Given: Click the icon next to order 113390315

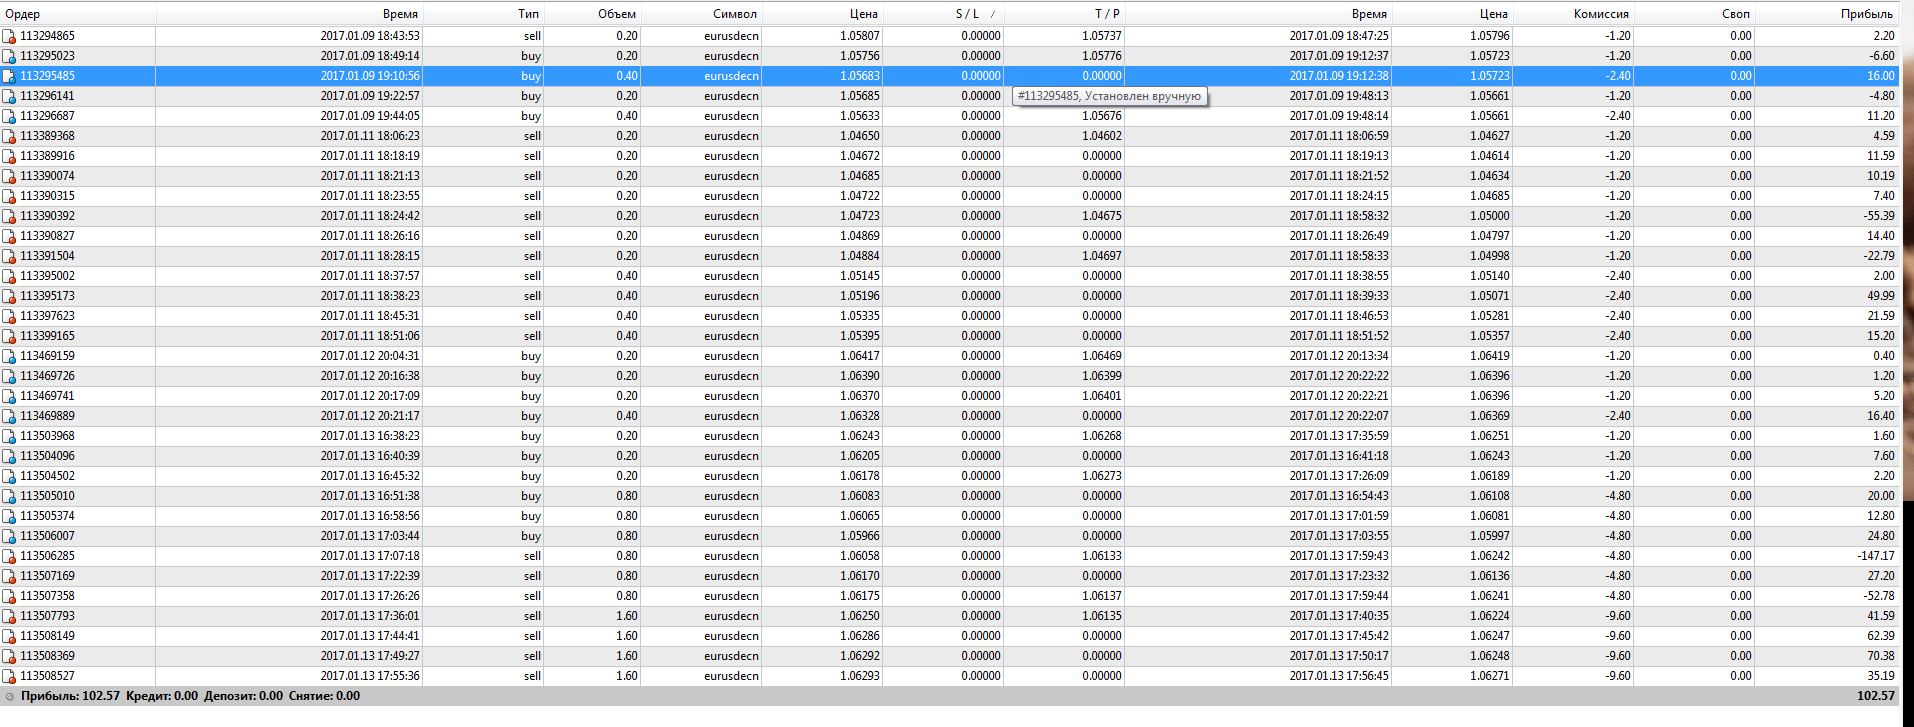Looking at the screenshot, I should click(x=9, y=196).
